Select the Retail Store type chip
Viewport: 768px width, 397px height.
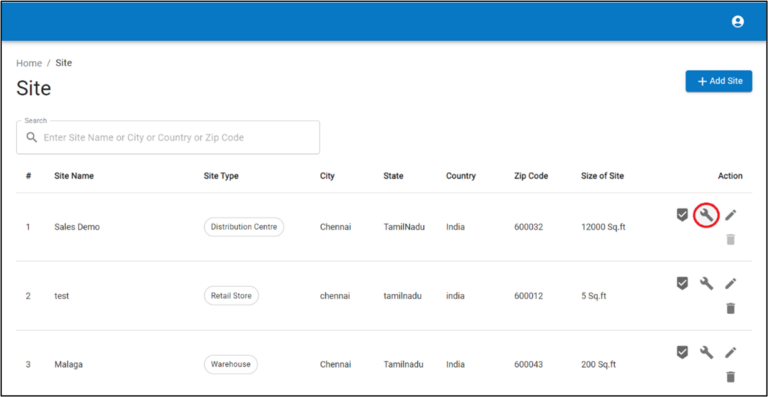click(x=231, y=296)
